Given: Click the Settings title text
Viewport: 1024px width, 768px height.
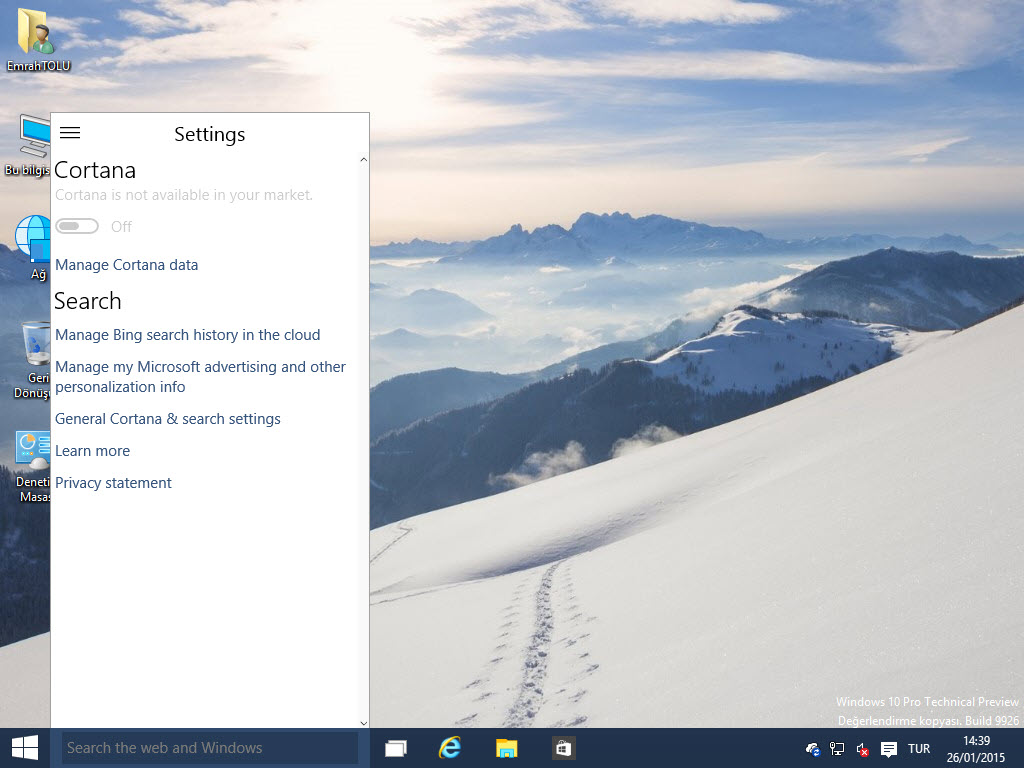Looking at the screenshot, I should click(x=210, y=135).
